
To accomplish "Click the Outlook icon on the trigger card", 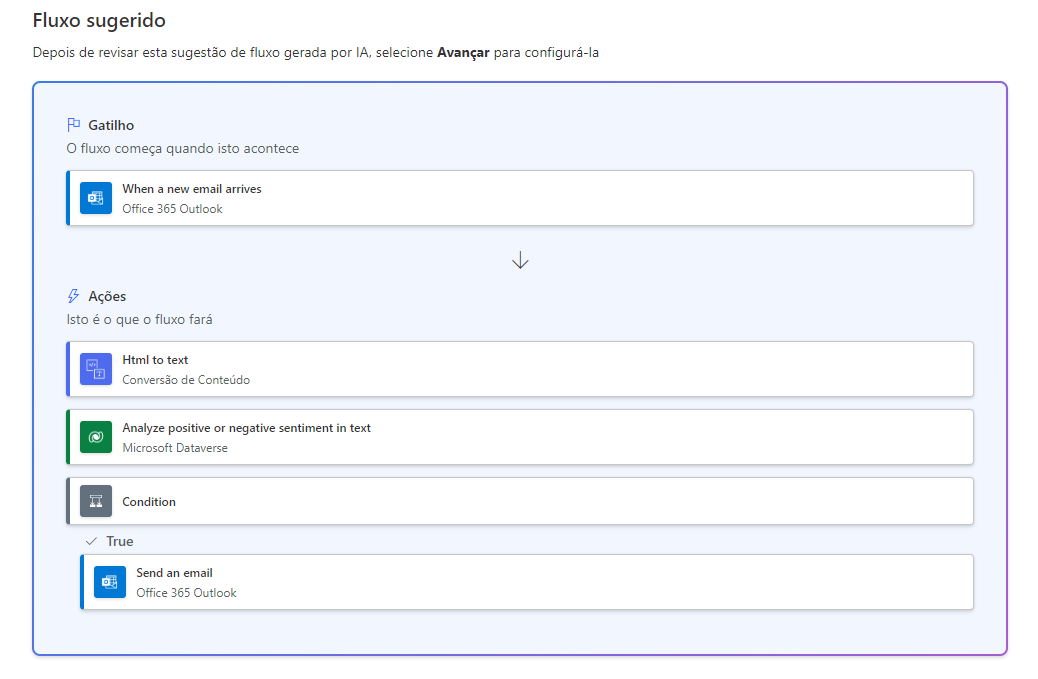I will click(x=96, y=198).
